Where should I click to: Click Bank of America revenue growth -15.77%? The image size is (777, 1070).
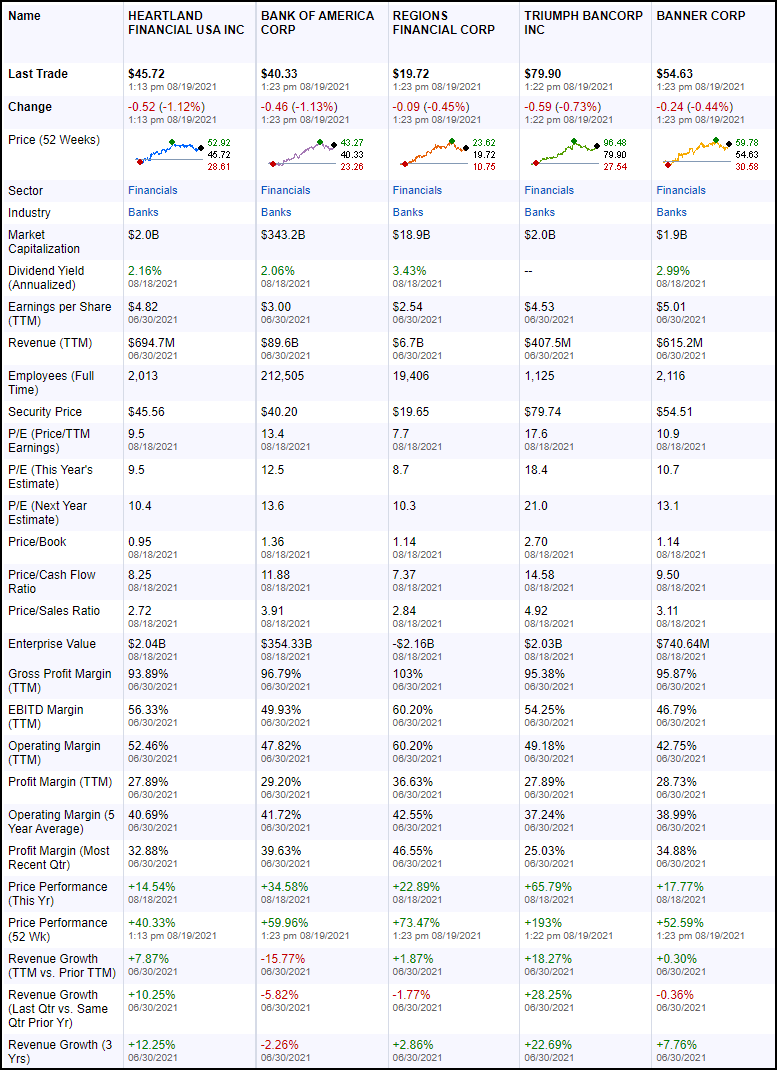point(283,959)
